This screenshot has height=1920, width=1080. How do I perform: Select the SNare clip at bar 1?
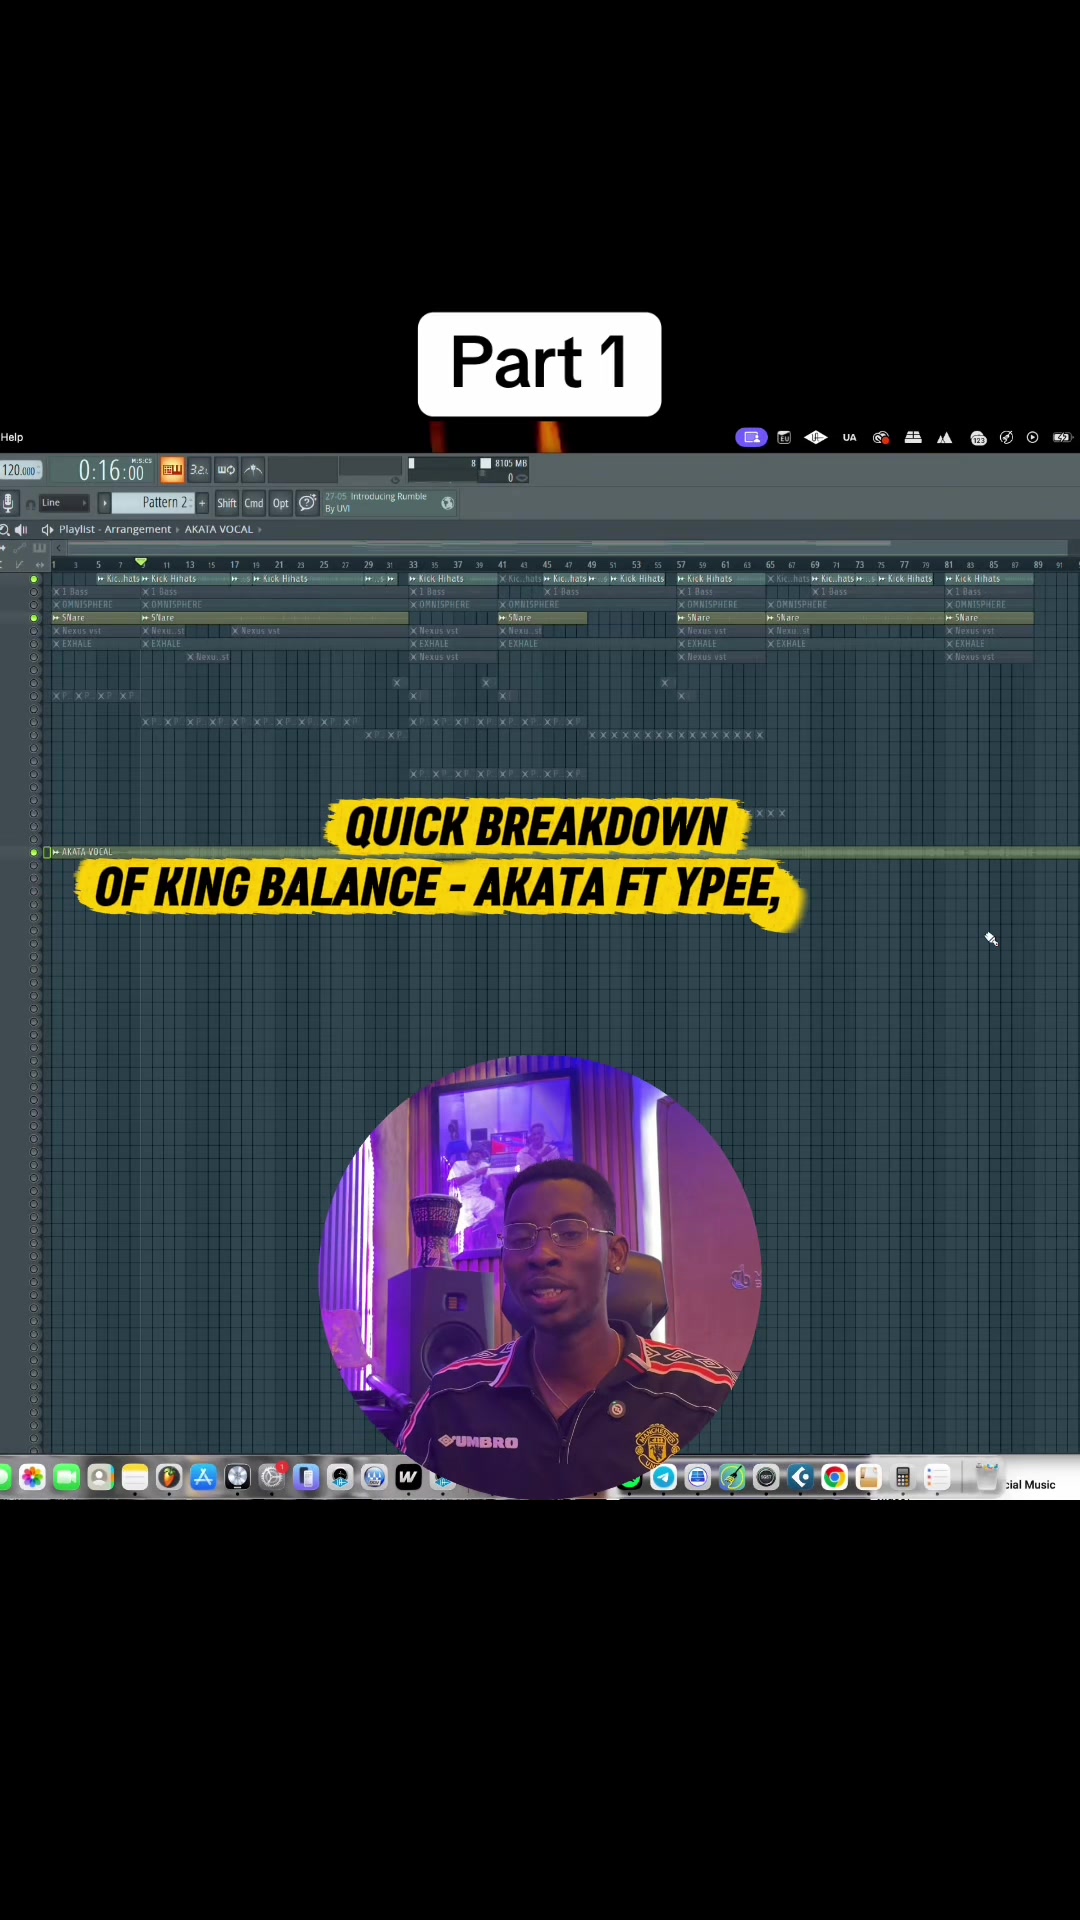point(95,618)
